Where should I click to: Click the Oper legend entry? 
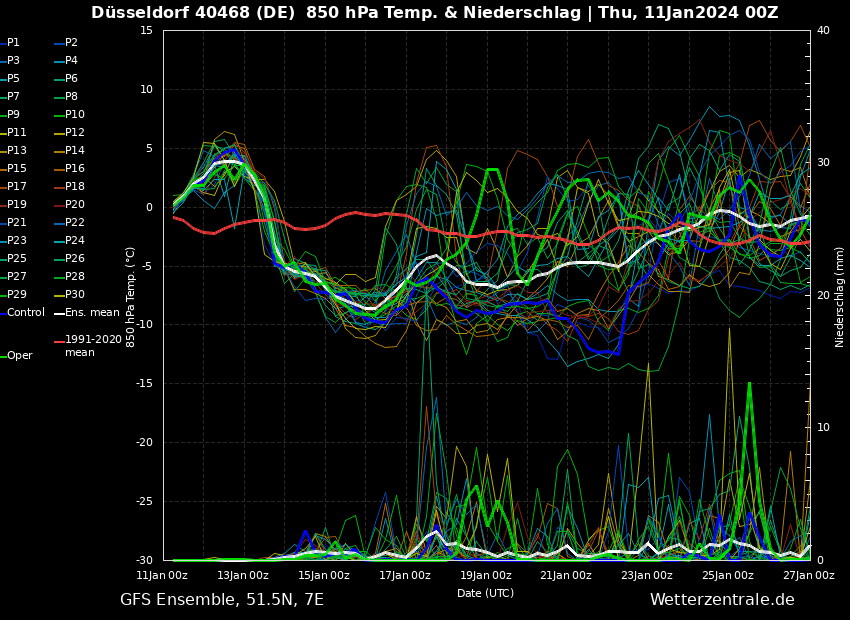[x=19, y=356]
